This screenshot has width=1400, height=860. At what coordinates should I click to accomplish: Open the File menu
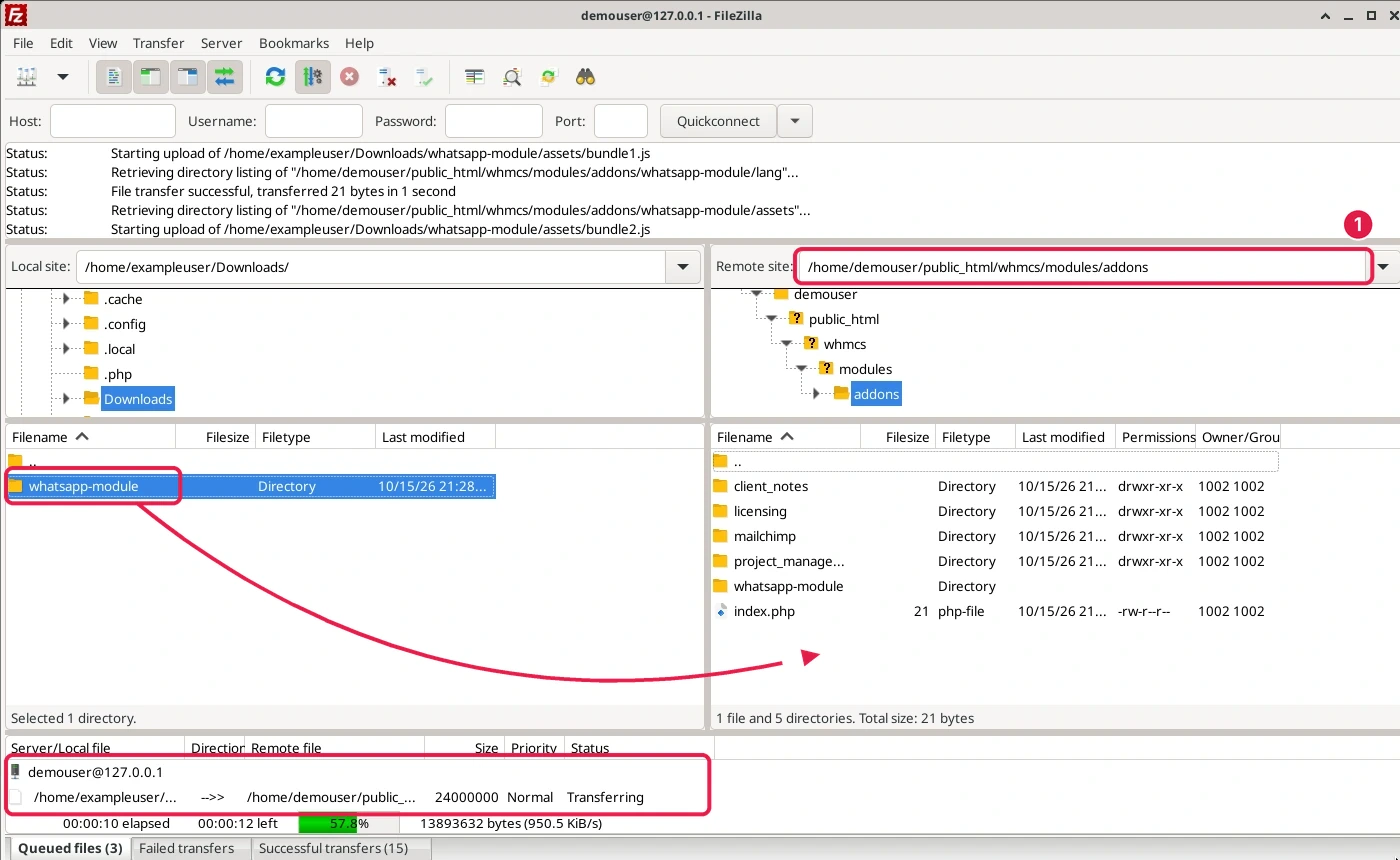coord(23,43)
